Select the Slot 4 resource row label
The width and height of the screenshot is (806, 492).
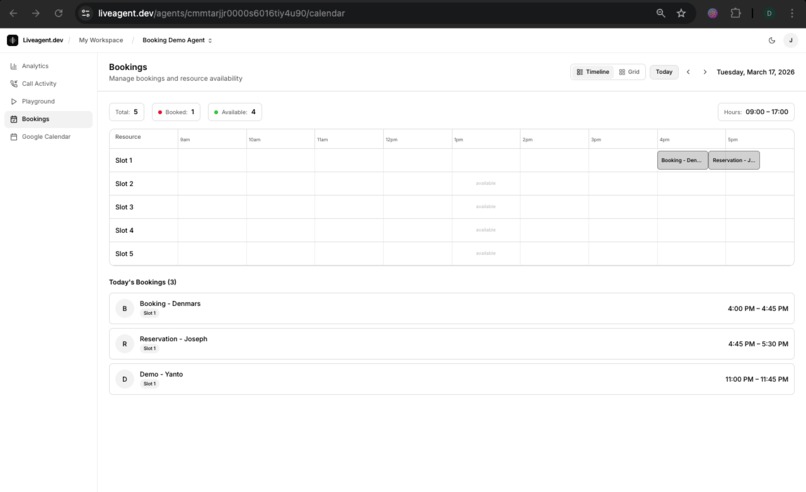[124, 230]
